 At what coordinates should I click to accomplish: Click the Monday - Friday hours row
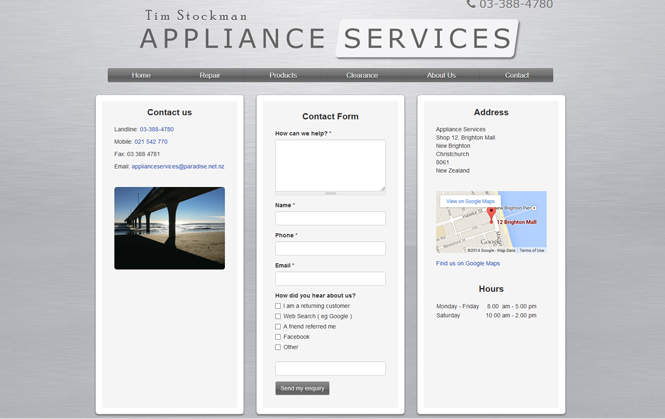pyautogui.click(x=486, y=306)
